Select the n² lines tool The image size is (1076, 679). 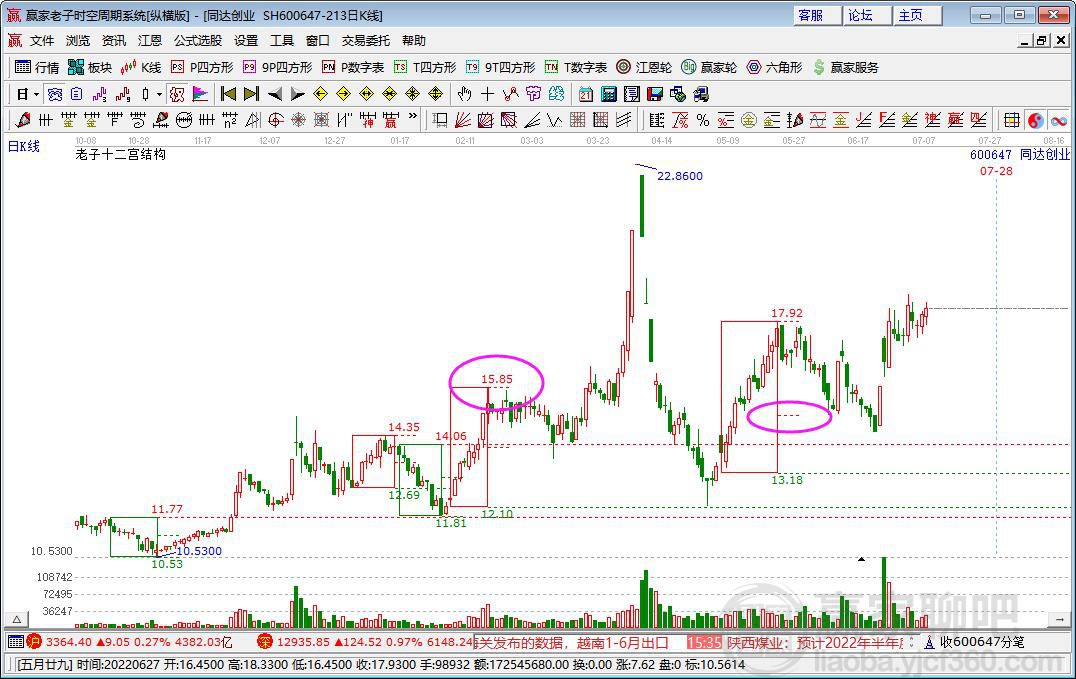coord(229,120)
